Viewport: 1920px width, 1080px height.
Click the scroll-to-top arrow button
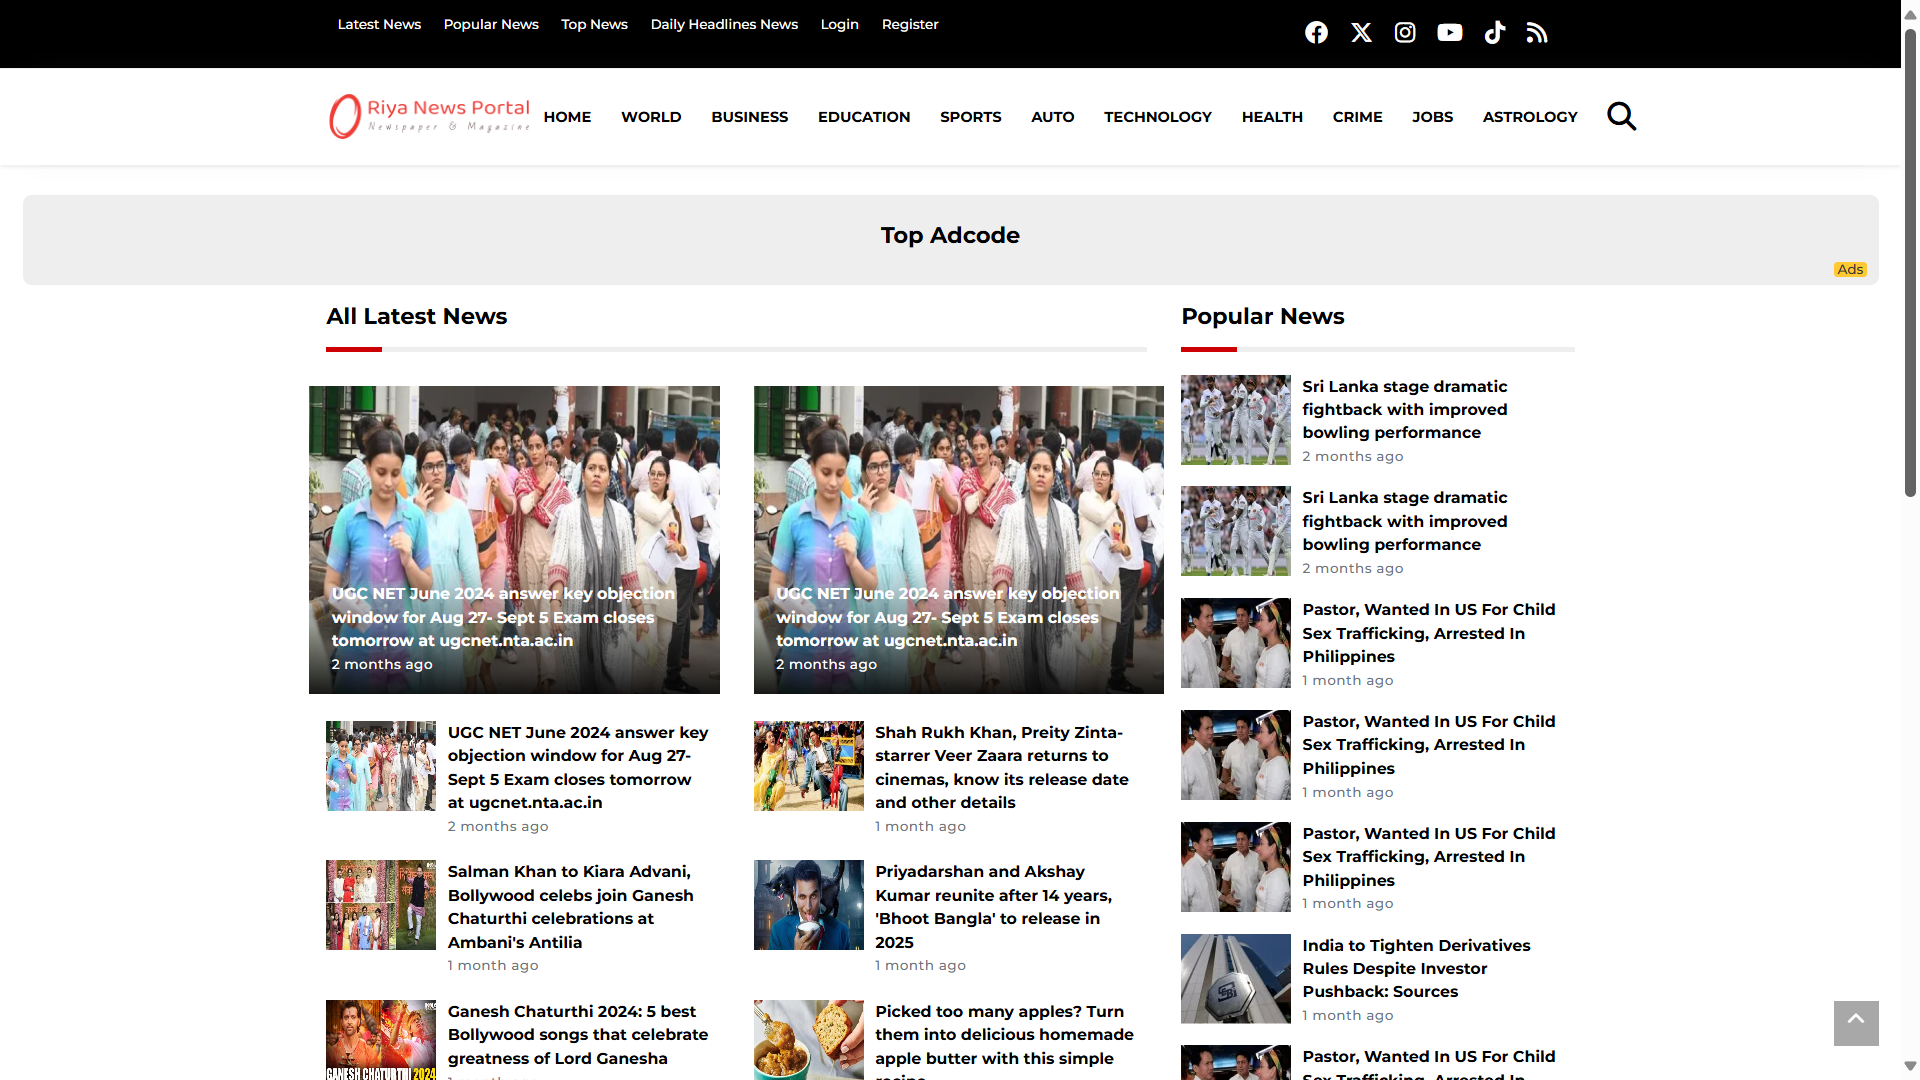[1856, 1022]
